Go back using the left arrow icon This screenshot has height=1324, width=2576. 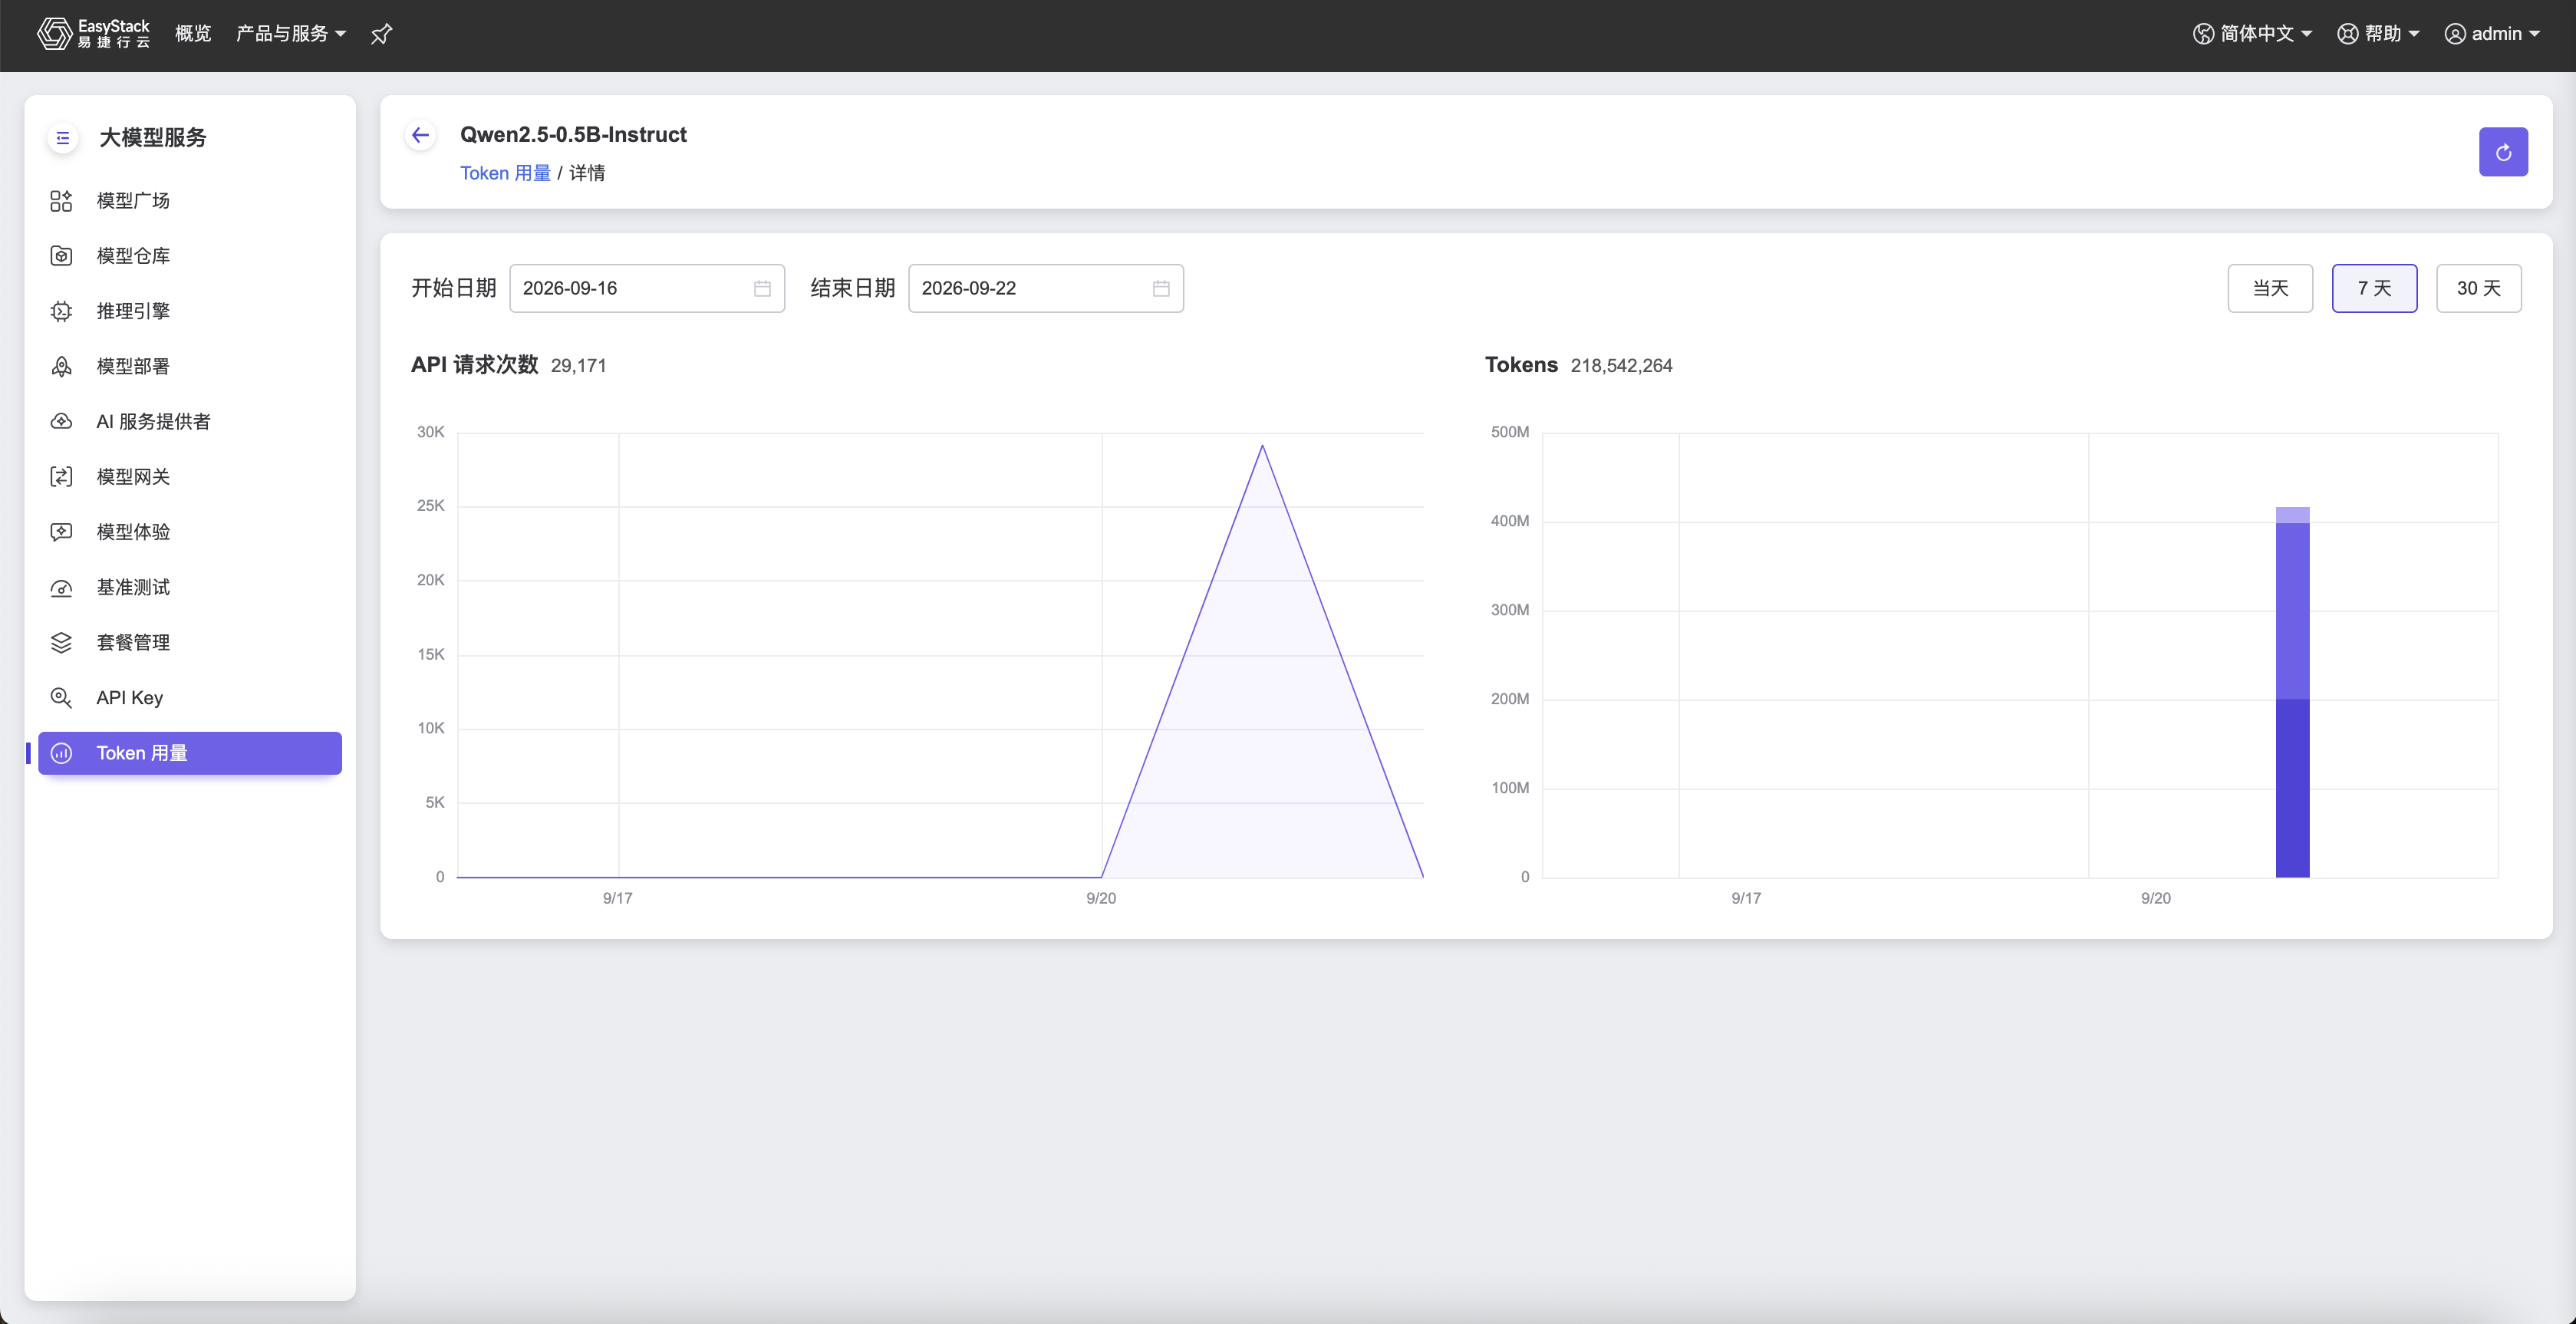point(421,135)
